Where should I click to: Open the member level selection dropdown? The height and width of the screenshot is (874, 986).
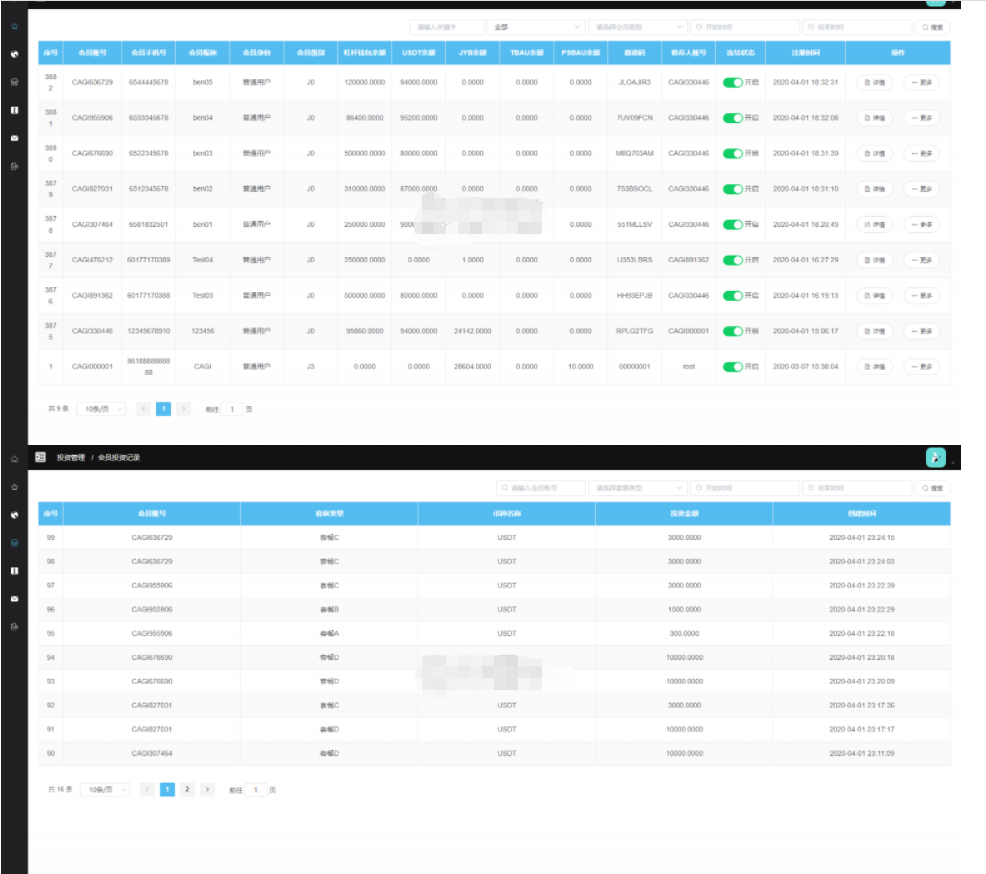[x=637, y=27]
